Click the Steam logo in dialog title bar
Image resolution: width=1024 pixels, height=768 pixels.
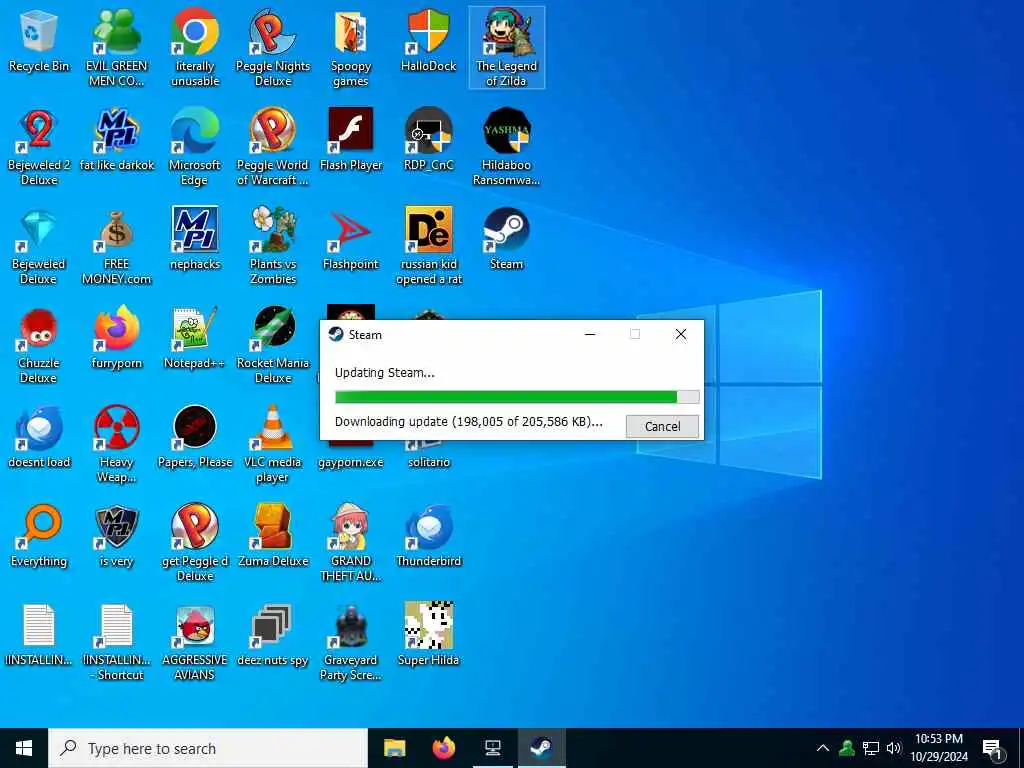point(336,334)
